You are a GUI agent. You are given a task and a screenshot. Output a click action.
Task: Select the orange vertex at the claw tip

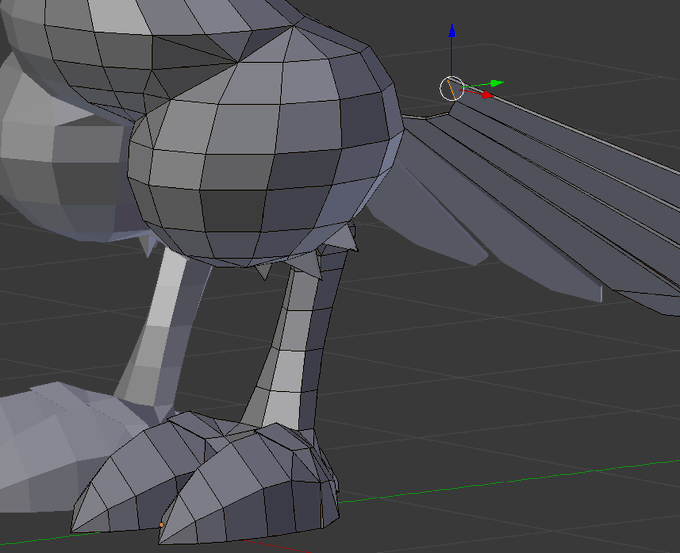coord(161,525)
